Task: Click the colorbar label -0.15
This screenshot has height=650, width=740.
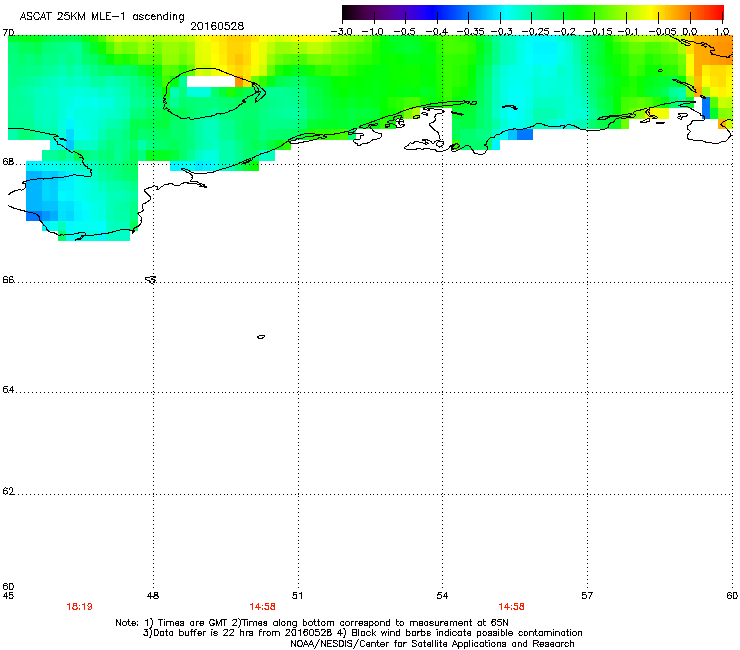Action: coord(598,32)
